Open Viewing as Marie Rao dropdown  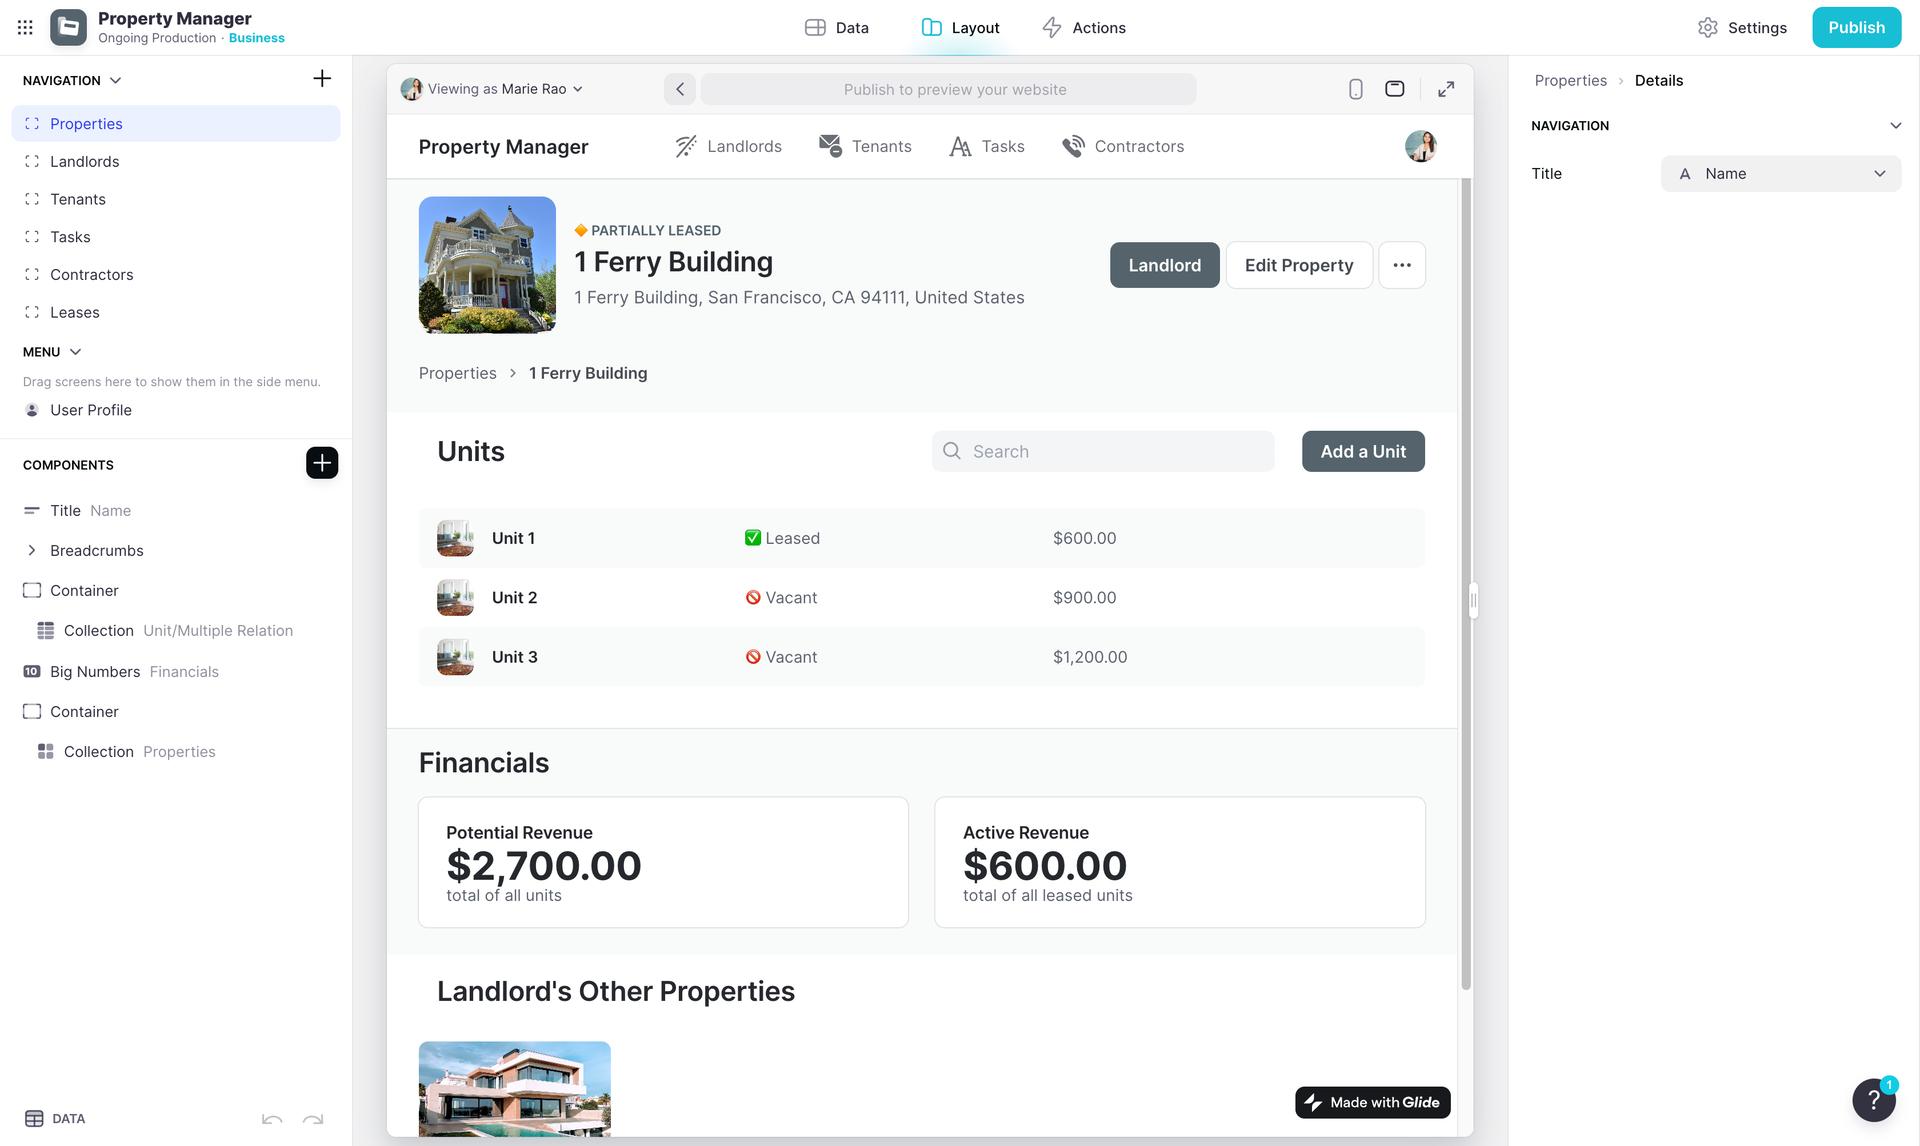[x=493, y=89]
